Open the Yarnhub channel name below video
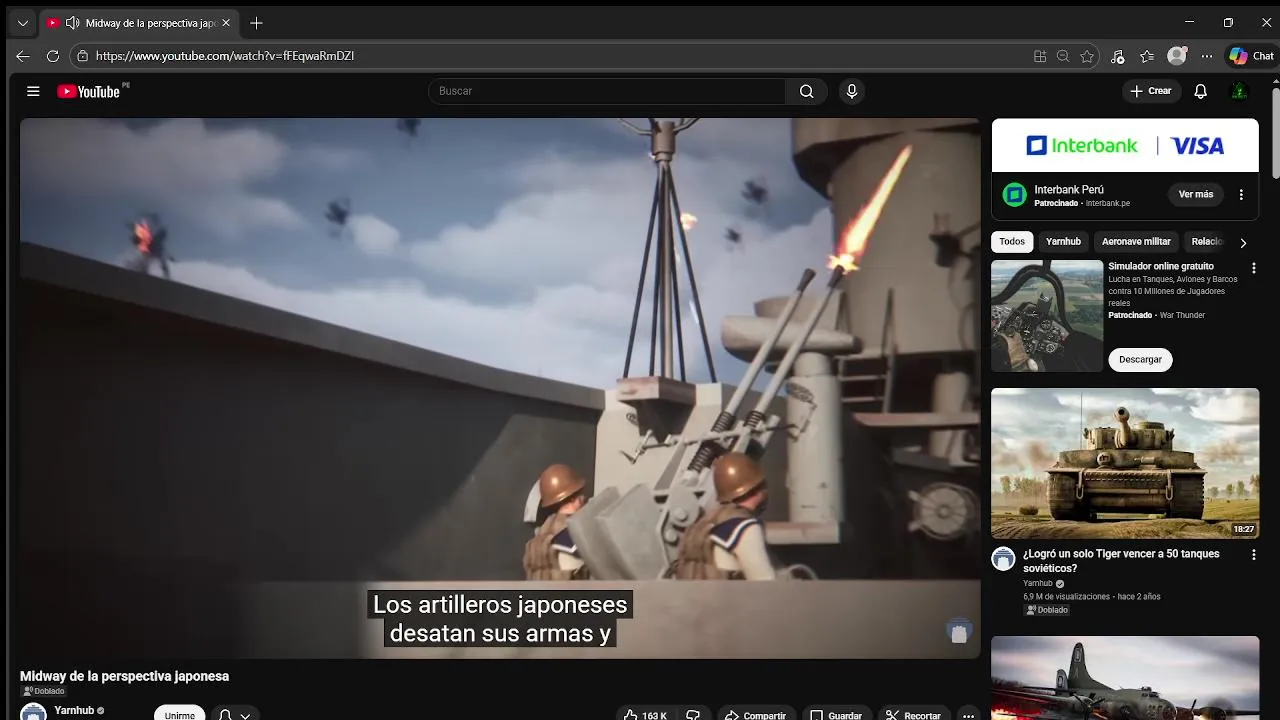1280x720 pixels. coord(74,711)
